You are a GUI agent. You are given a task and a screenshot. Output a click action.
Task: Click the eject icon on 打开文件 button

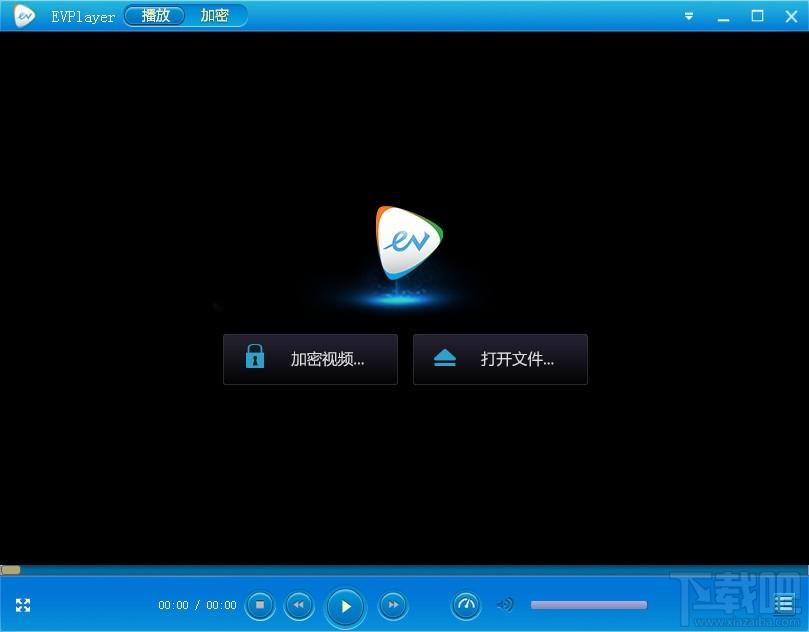pos(445,358)
